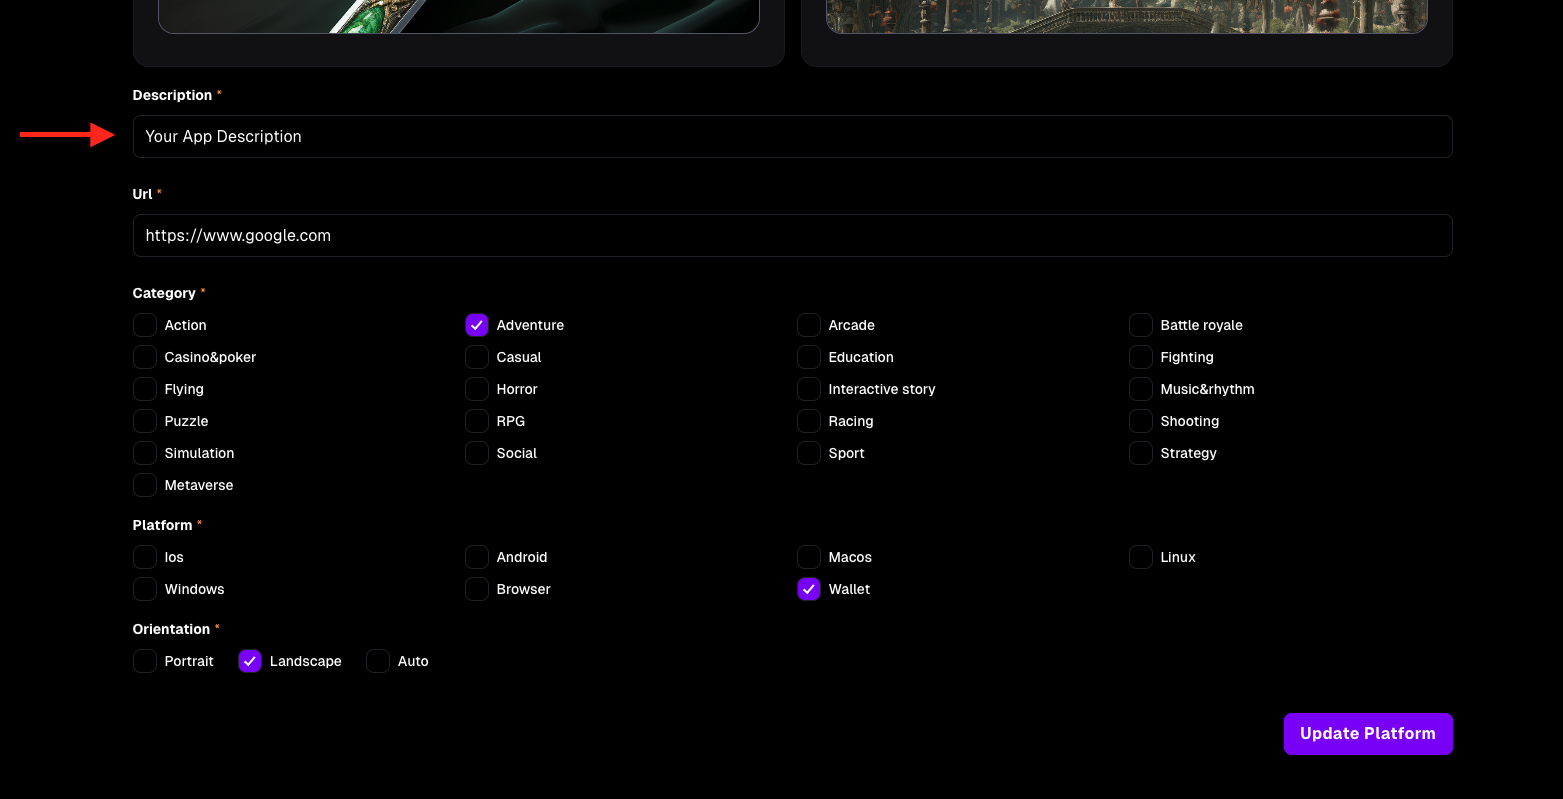Uncheck the Wallet platform checkbox
The width and height of the screenshot is (1563, 799).
(809, 589)
